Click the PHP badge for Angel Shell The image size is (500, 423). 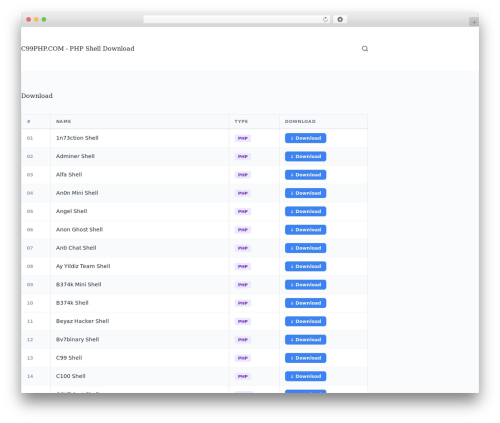pyautogui.click(x=243, y=212)
